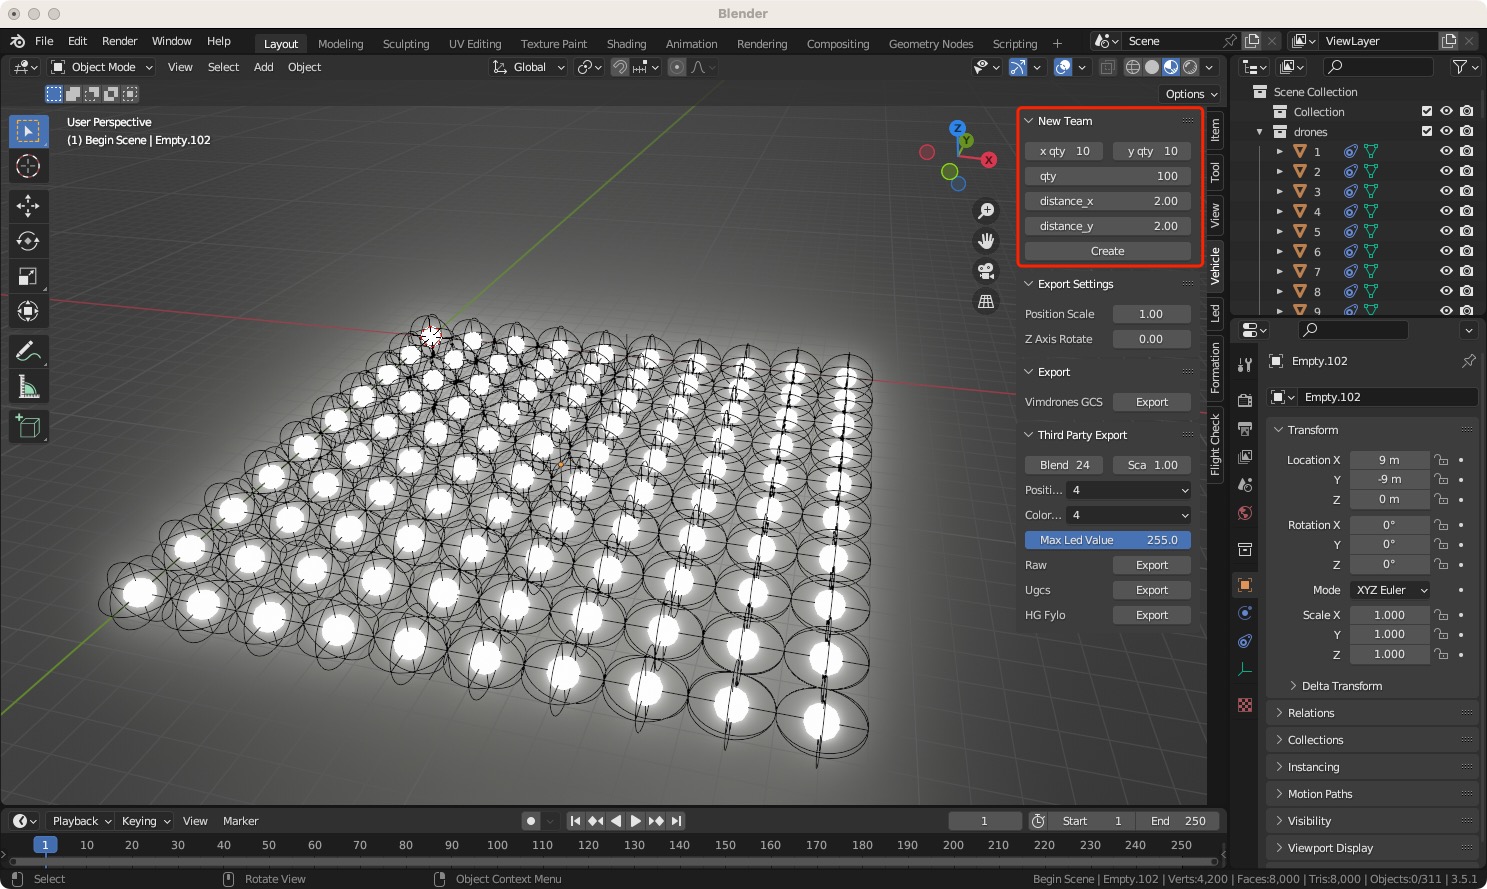1487x889 pixels.
Task: Open the Tool properties tab icon
Action: point(1245,365)
